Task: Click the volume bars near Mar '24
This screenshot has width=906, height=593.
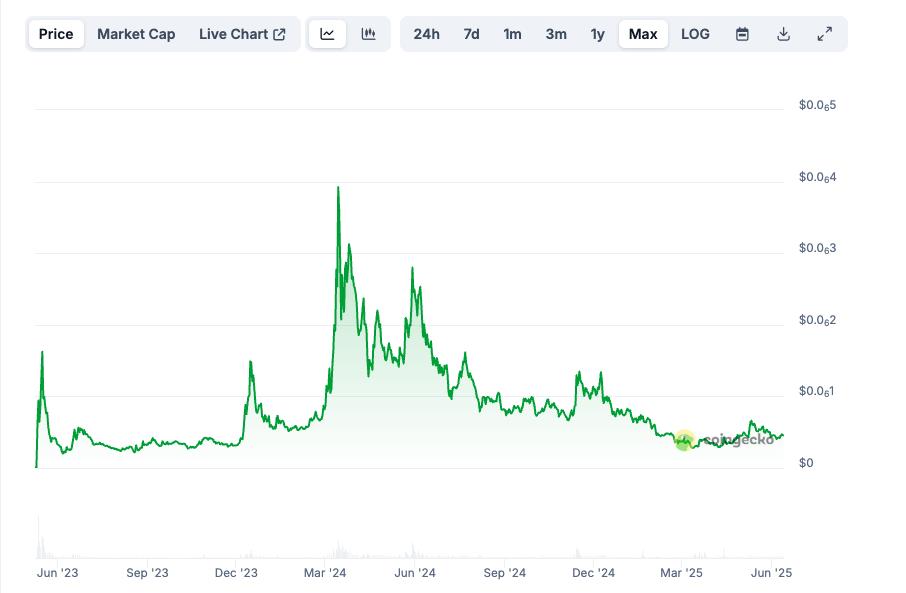Action: pyautogui.click(x=338, y=549)
